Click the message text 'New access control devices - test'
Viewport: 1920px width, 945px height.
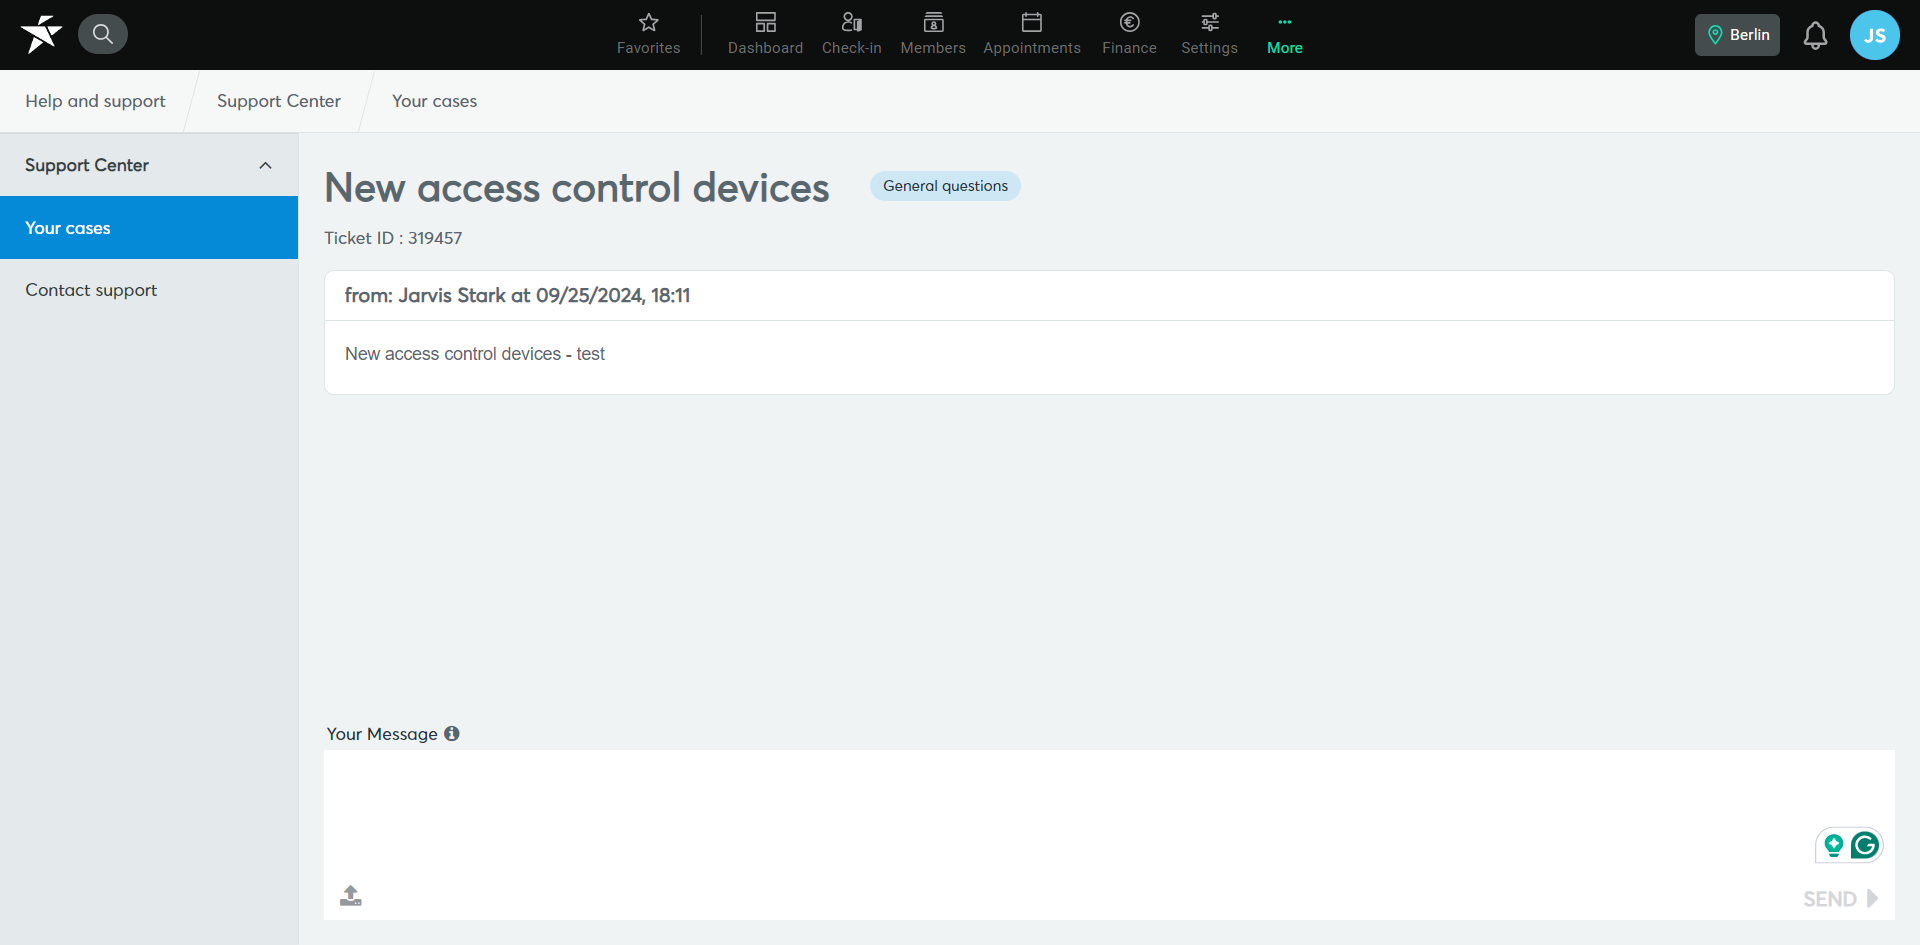(475, 354)
